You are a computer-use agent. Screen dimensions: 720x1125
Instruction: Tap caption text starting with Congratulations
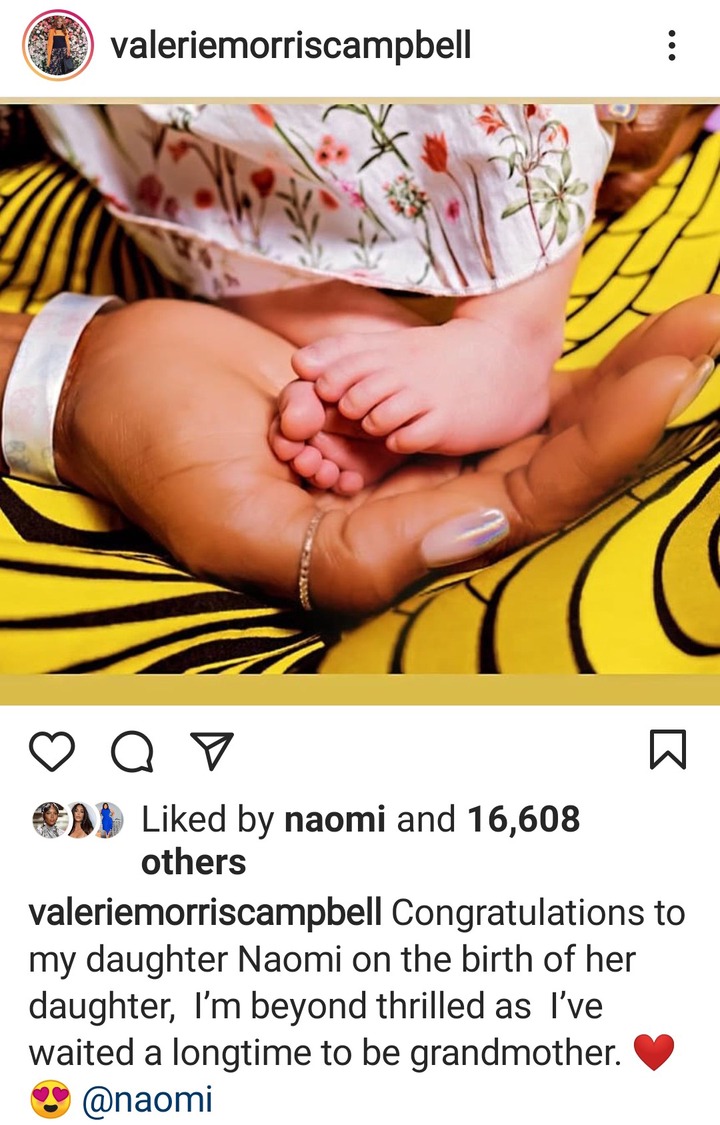pyautogui.click(x=356, y=982)
